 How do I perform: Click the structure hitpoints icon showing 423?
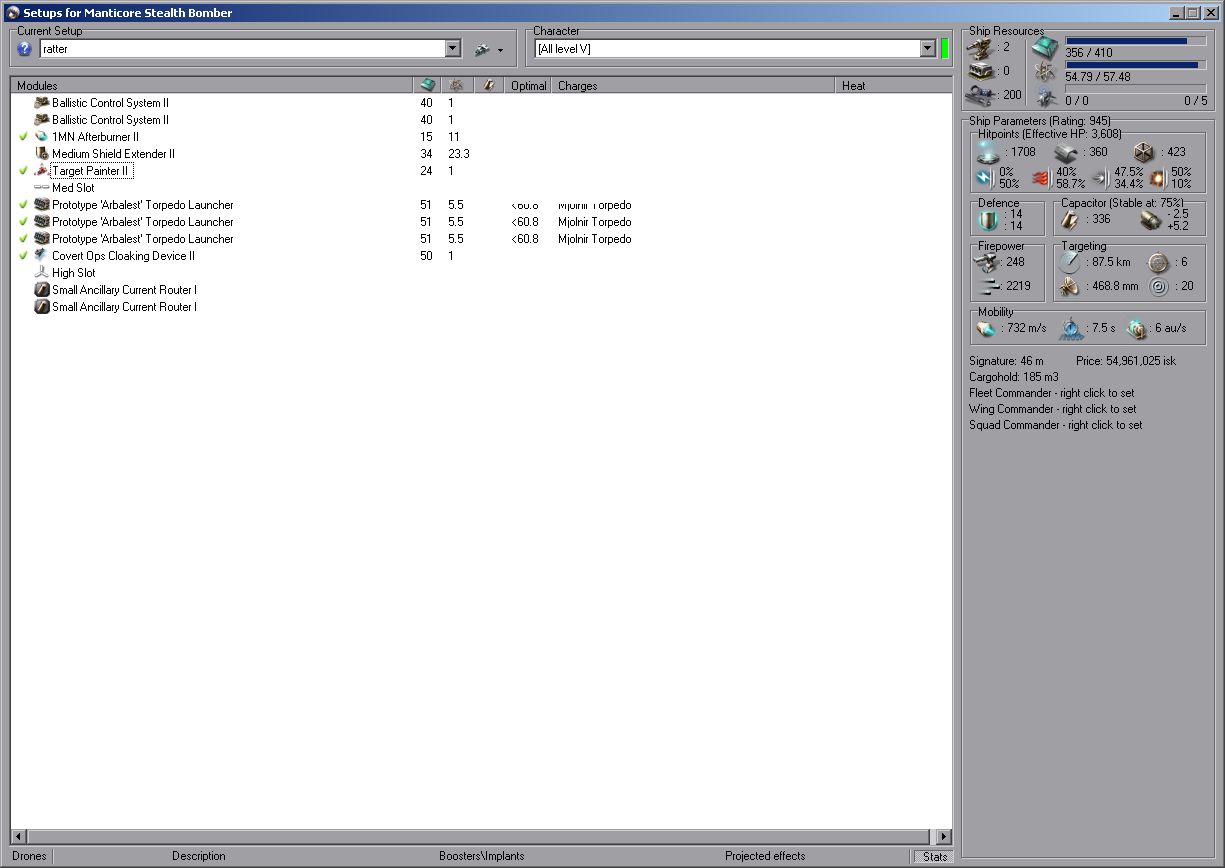[1145, 152]
